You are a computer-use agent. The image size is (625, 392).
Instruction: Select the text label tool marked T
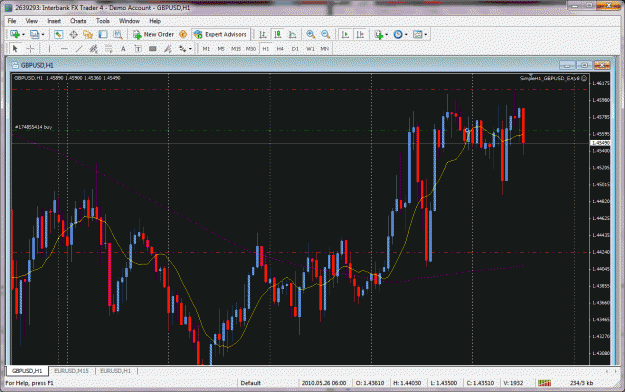tap(138, 49)
